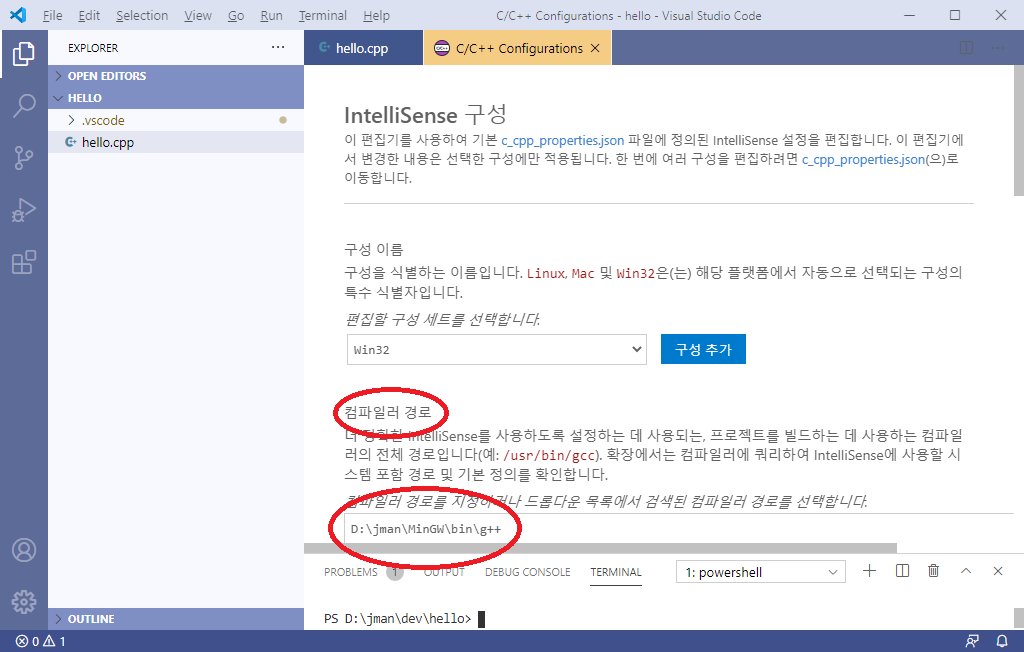Image resolution: width=1024 pixels, height=652 pixels.
Task: Split the editor to the right
Action: (x=966, y=48)
